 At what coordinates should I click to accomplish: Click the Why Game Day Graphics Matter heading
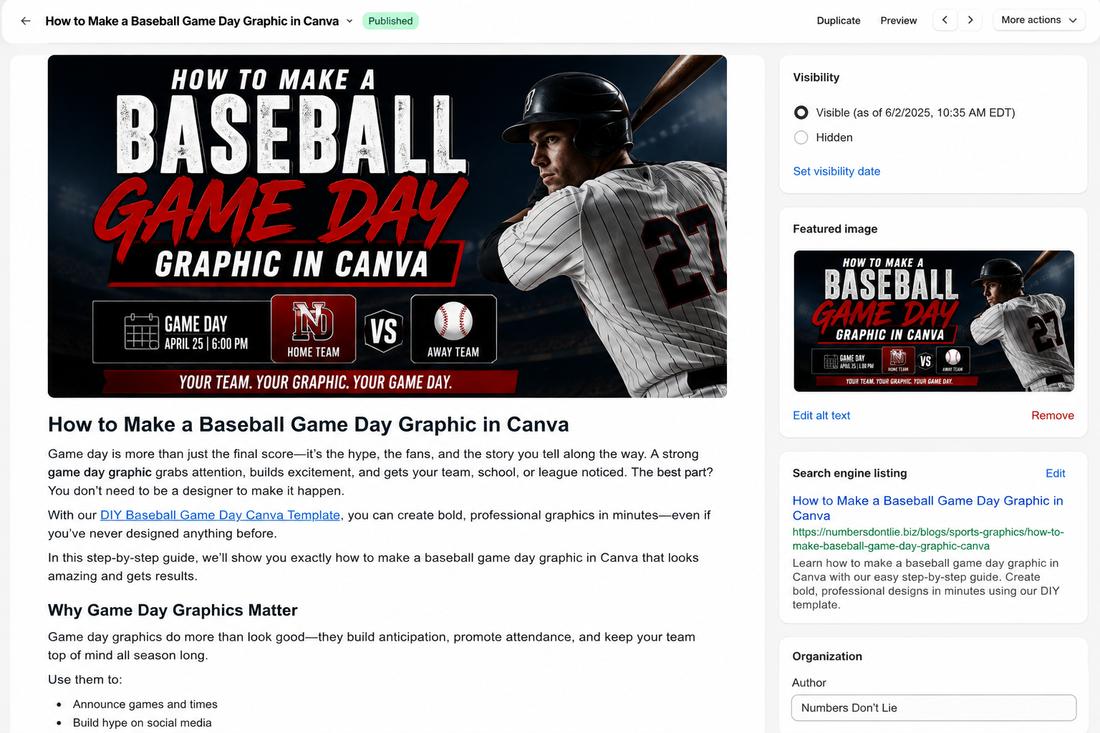173,610
